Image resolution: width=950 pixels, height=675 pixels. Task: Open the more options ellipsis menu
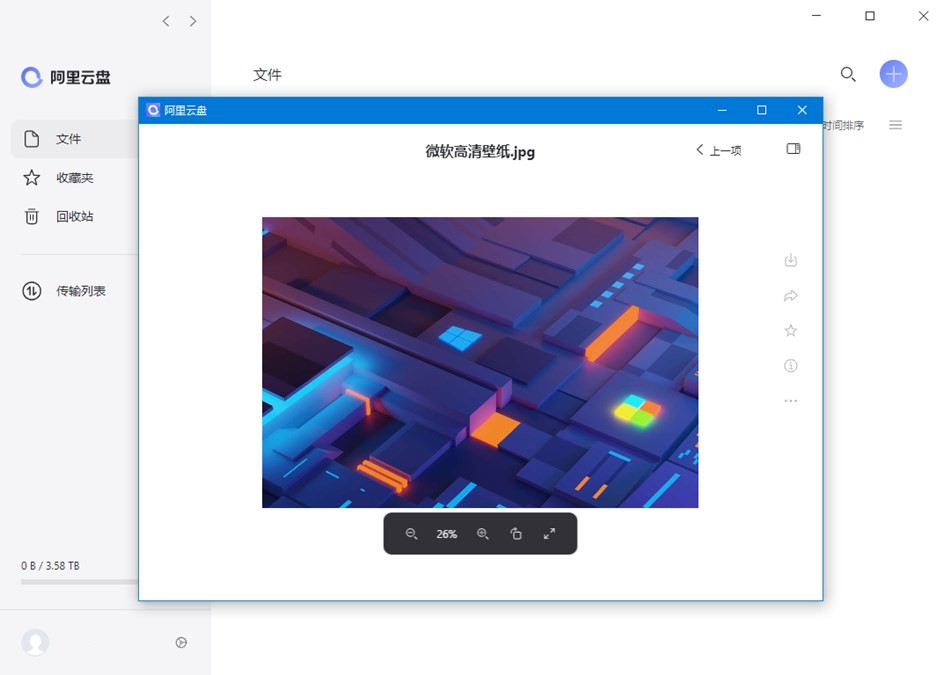(791, 401)
